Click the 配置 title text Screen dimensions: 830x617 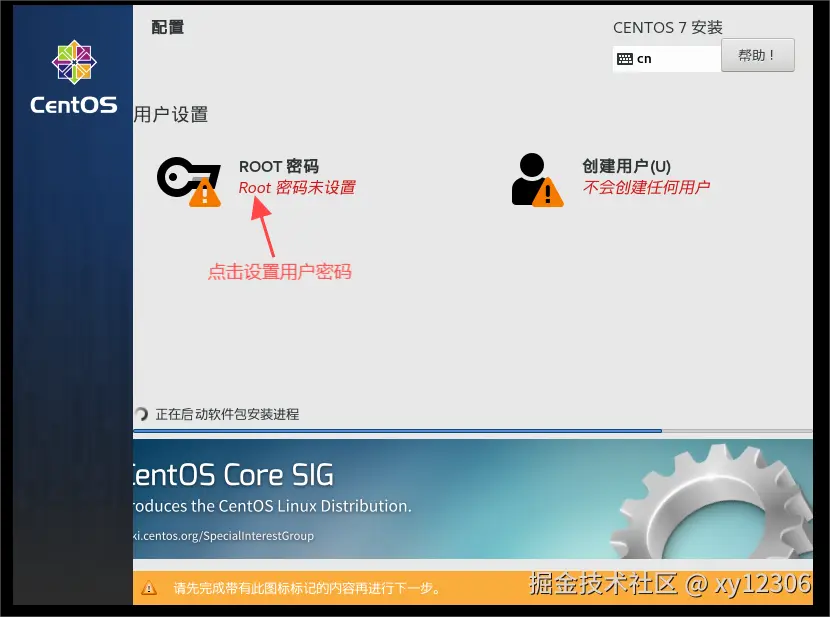click(167, 27)
